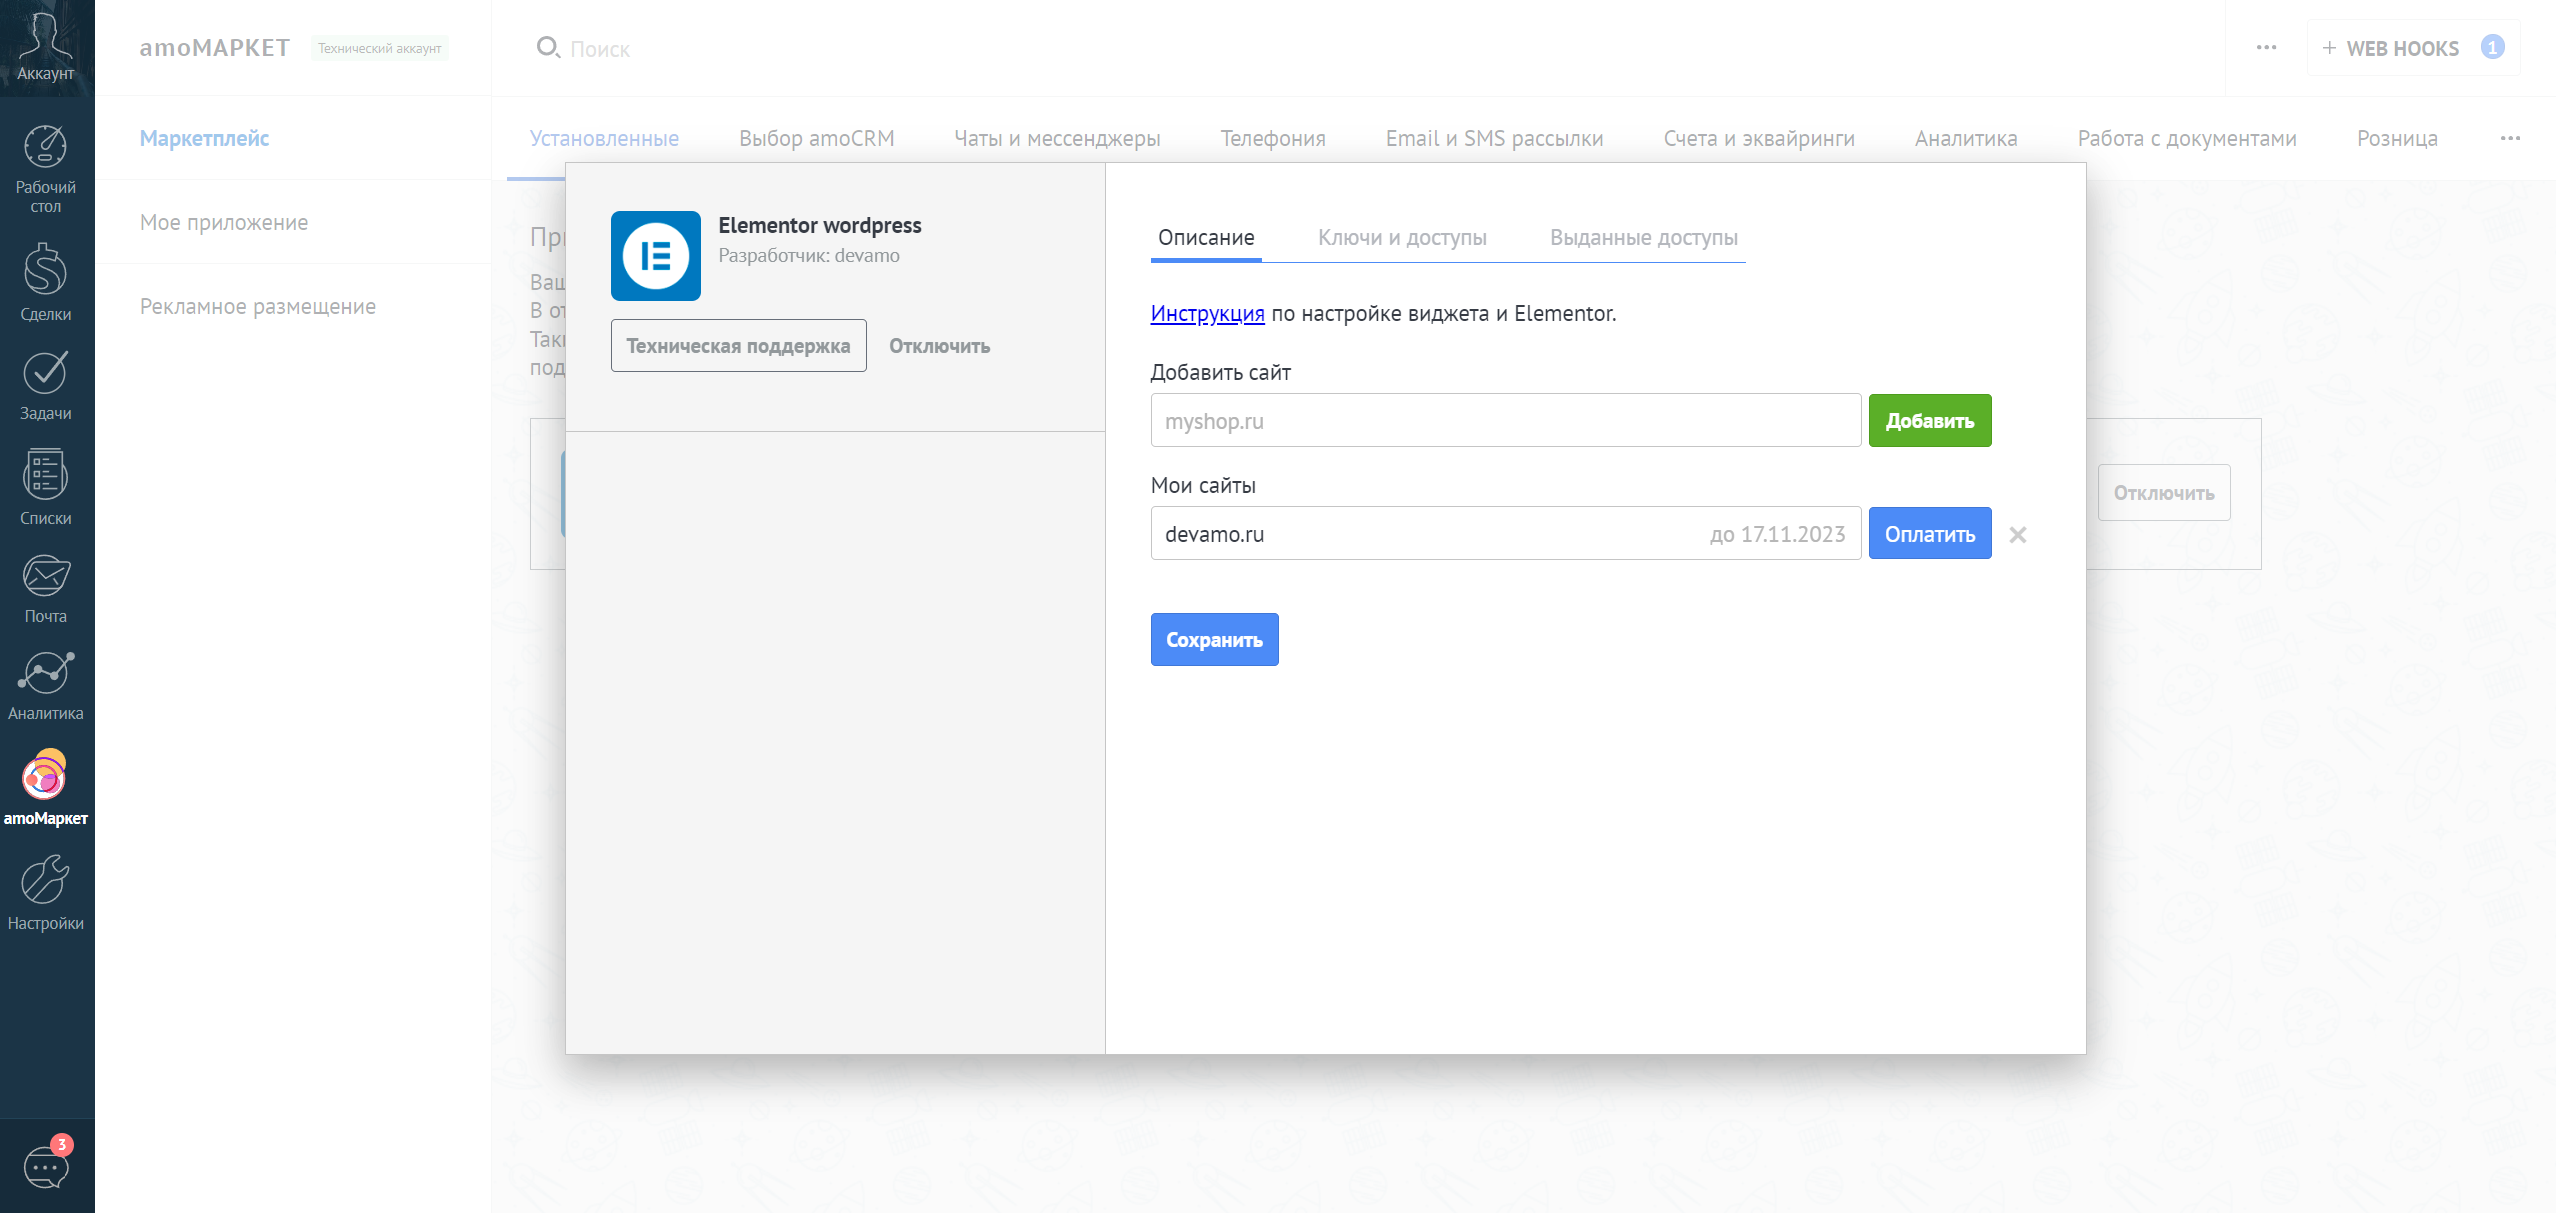Open the Почта section in sidebar
Viewport: 2556px width, 1213px height.
point(45,589)
